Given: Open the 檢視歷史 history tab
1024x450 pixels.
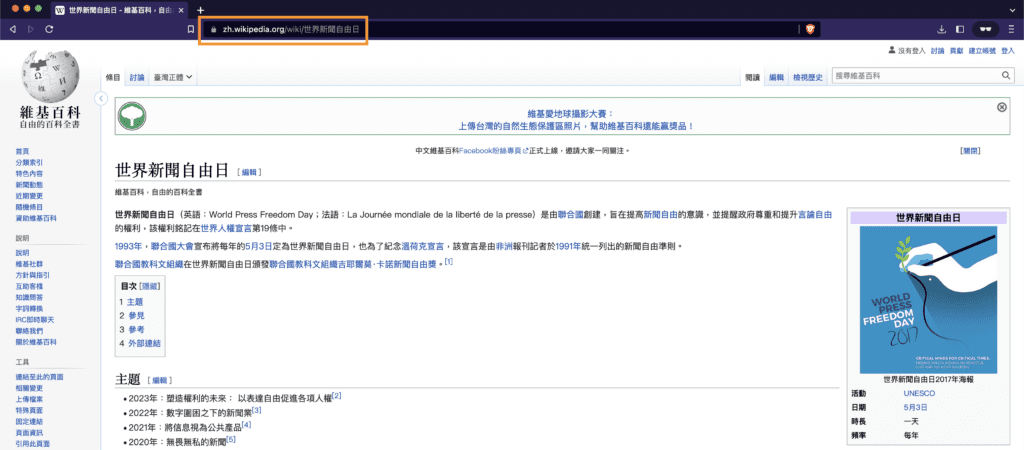Looking at the screenshot, I should (x=808, y=77).
